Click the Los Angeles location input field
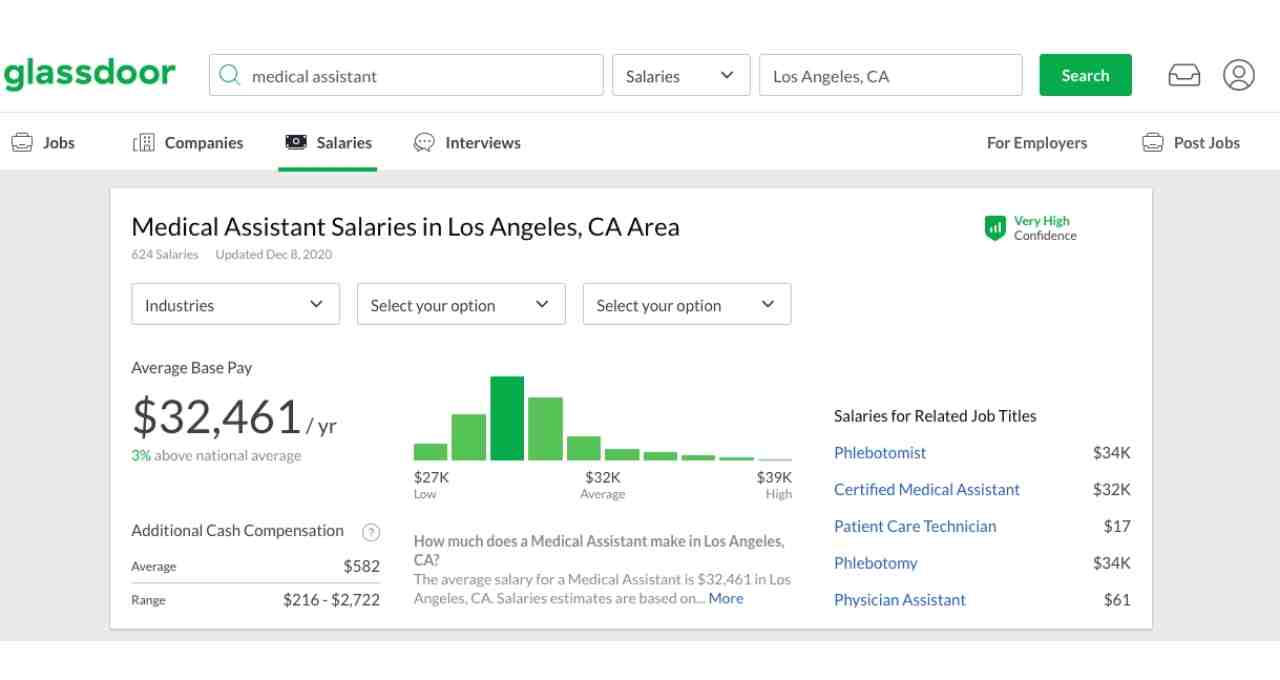 (x=890, y=75)
